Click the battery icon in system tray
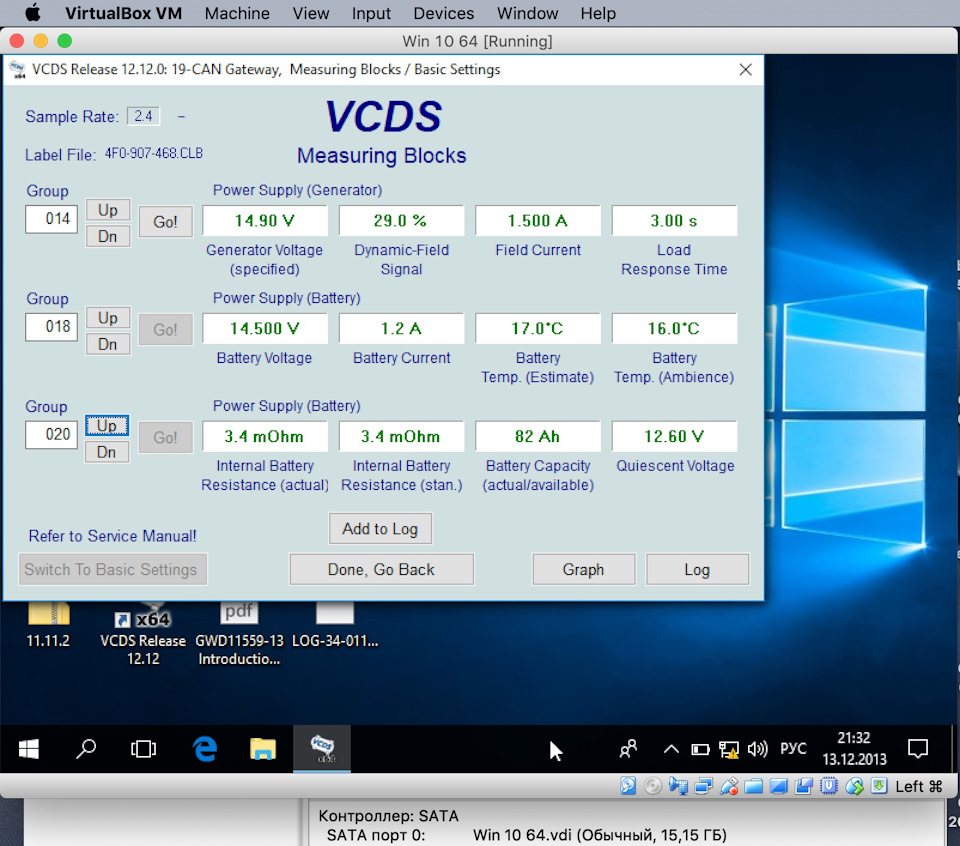This screenshot has height=846, width=960. pos(700,749)
